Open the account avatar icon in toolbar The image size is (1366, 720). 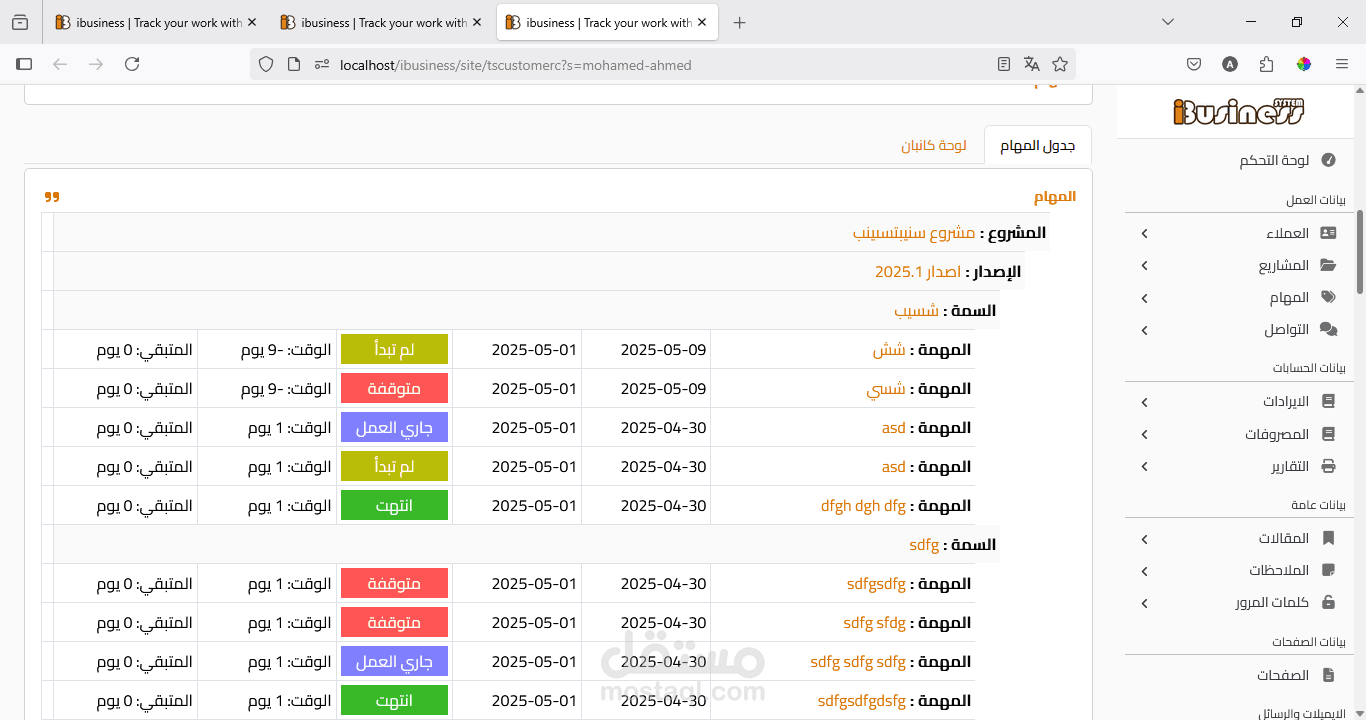pyautogui.click(x=1230, y=64)
